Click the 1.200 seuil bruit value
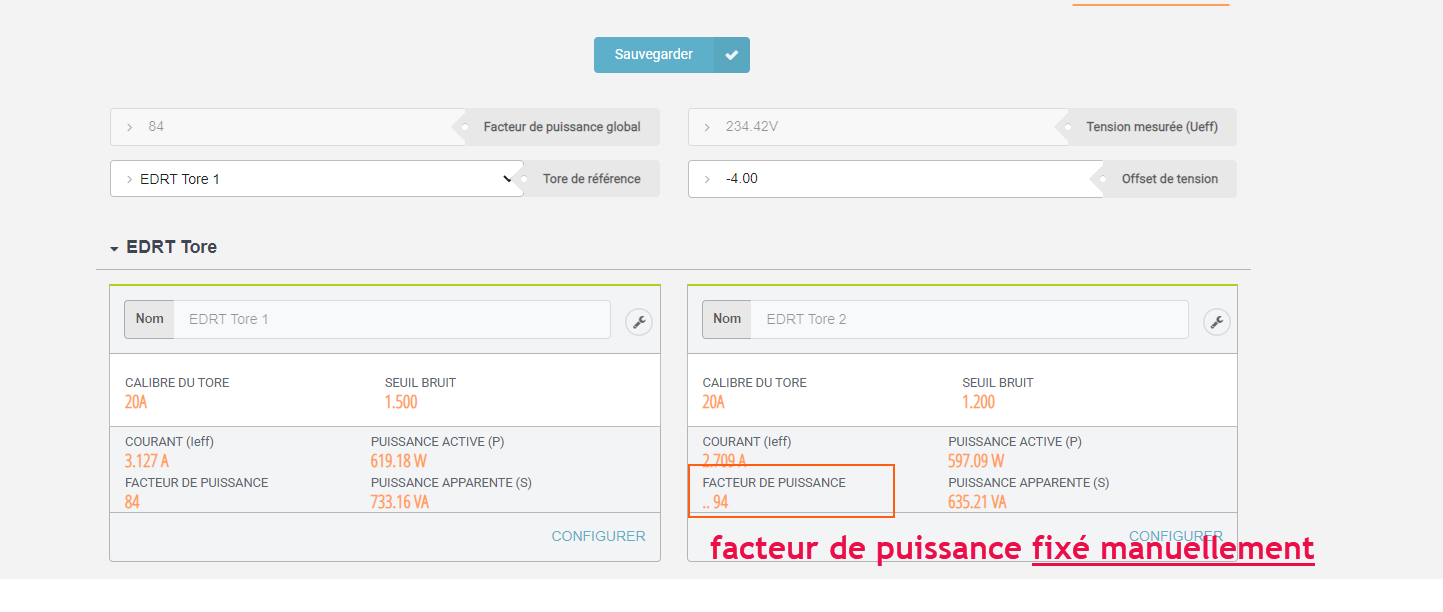Screen dimensions: 1443x612 979,402
